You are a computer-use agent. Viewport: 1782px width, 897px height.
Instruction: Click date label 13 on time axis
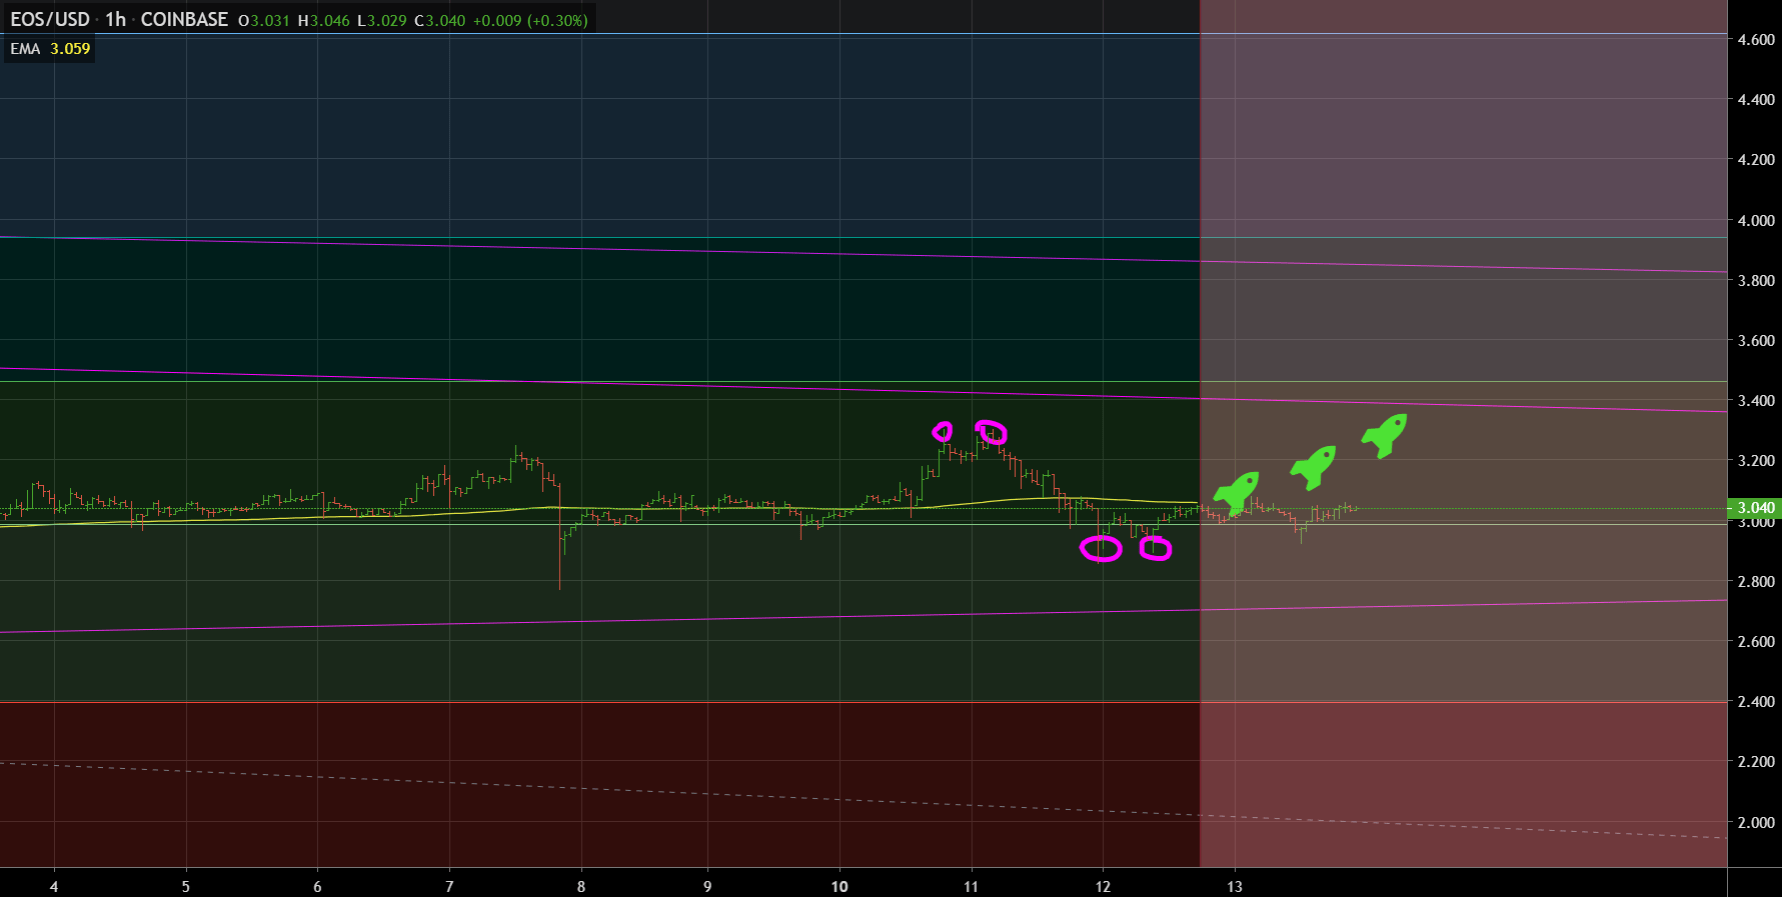pos(1235,887)
